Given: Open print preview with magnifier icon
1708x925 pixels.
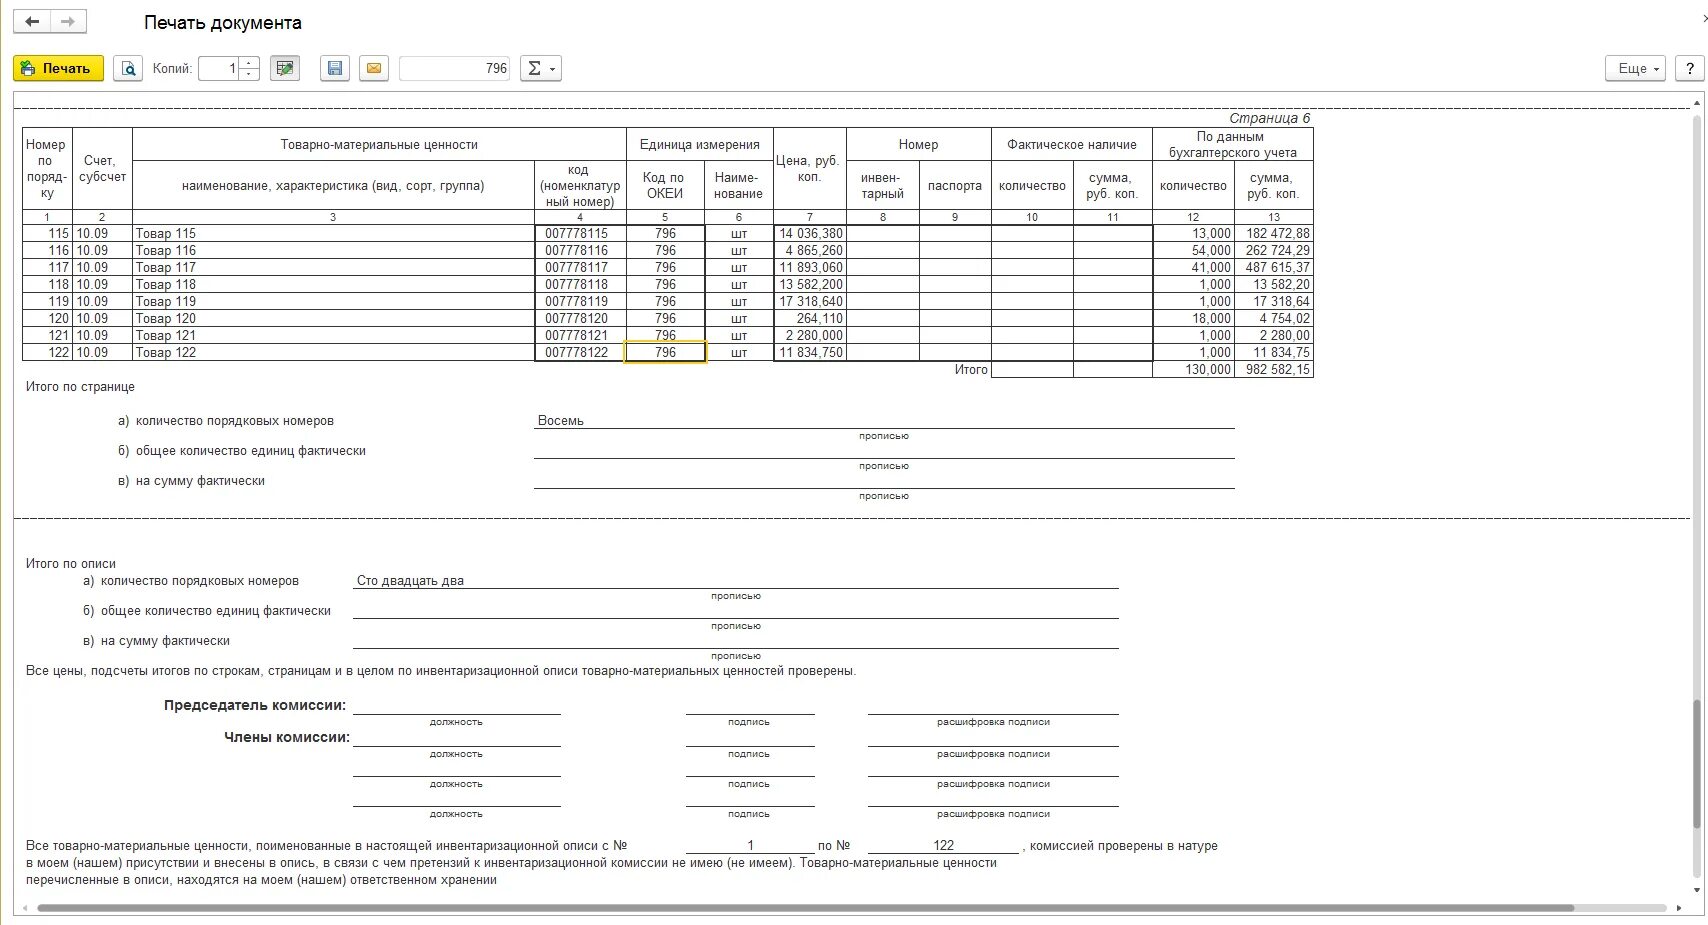Looking at the screenshot, I should tap(128, 68).
